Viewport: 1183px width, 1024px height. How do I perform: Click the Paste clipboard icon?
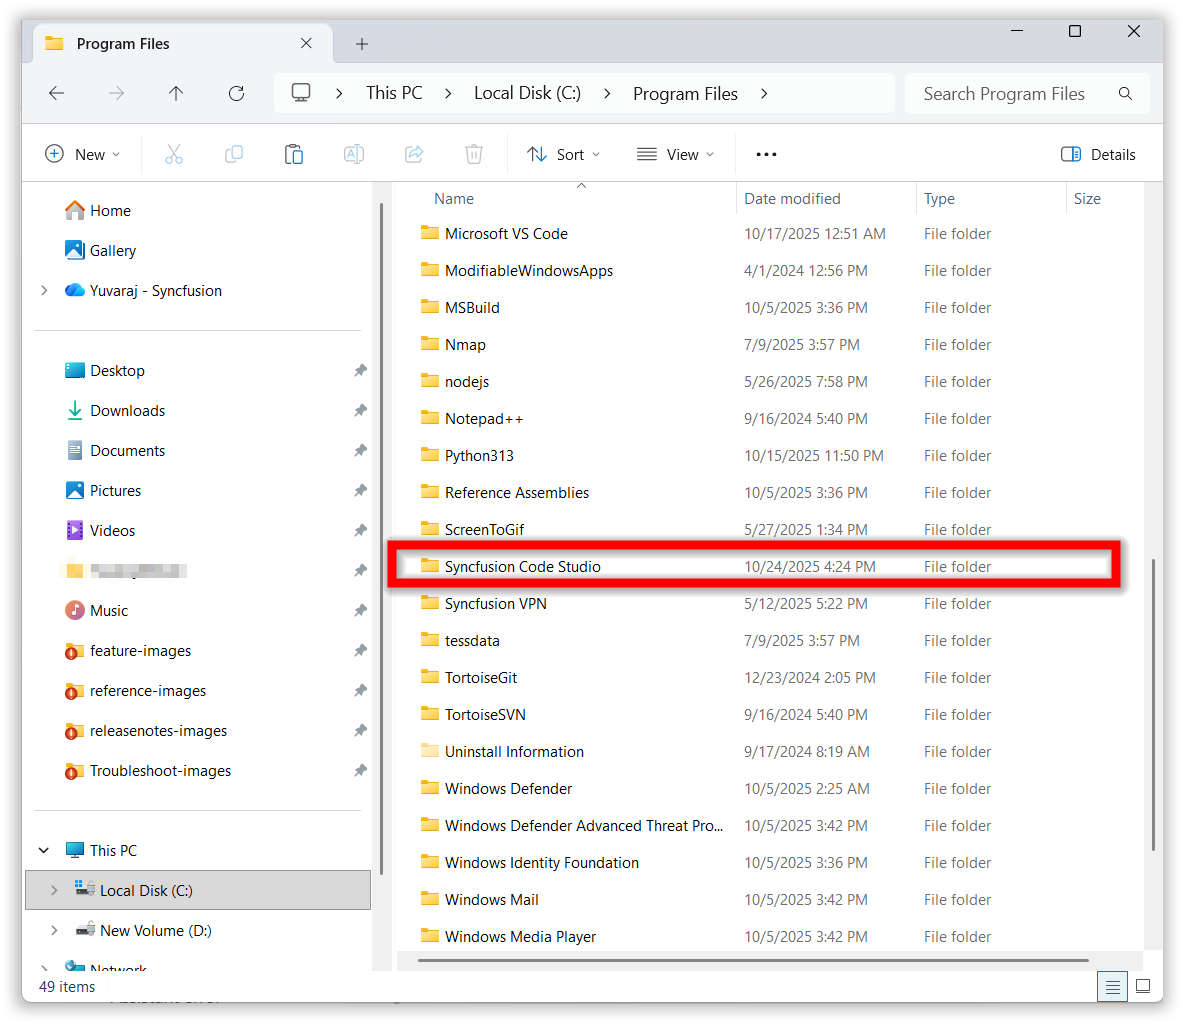click(294, 154)
